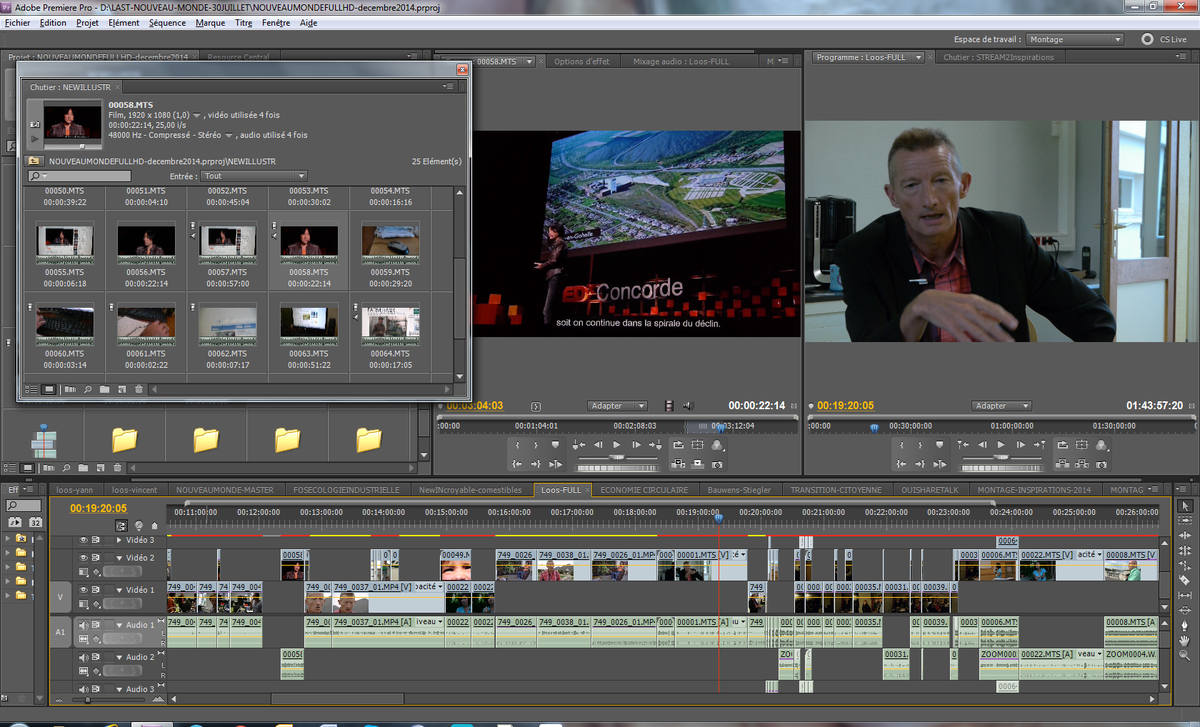1200x727 pixels.
Task: Toggle Loop playback in Source monitor
Action: pyautogui.click(x=679, y=445)
